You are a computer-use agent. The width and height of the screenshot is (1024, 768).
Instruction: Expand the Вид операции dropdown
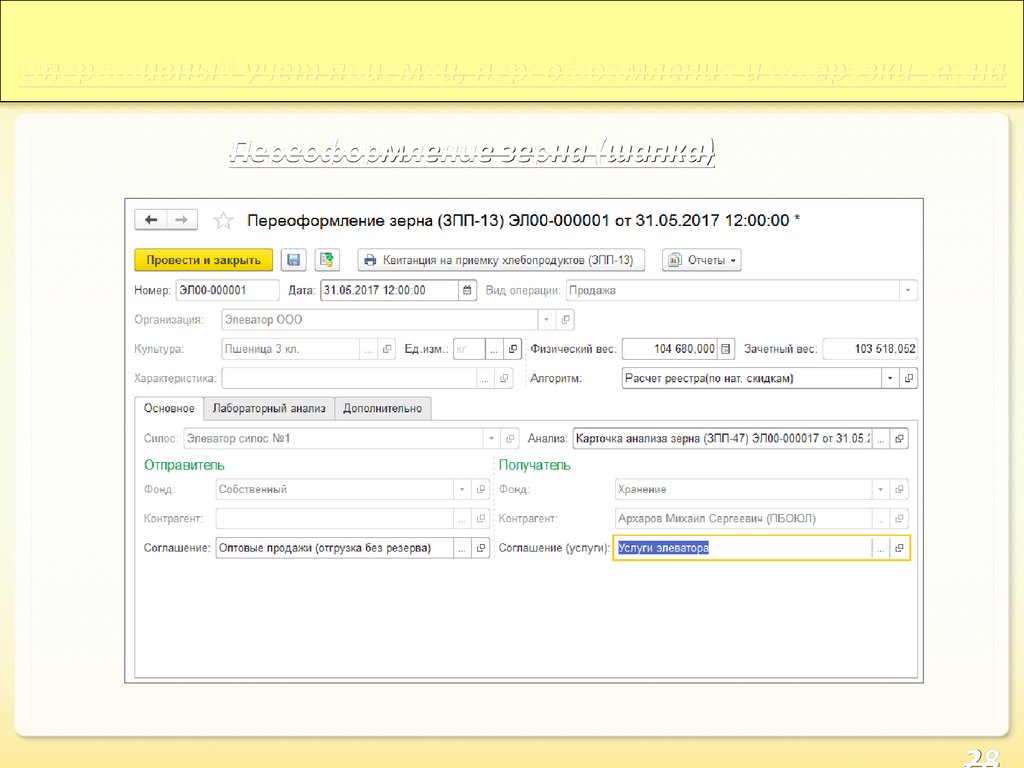[907, 291]
